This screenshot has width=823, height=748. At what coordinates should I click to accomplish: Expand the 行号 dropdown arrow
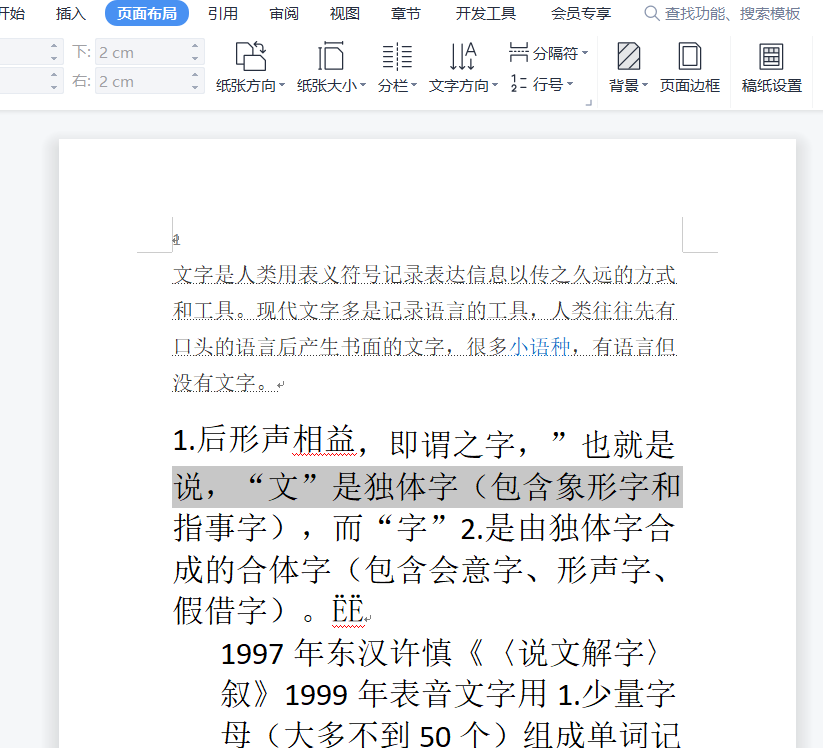[570, 84]
